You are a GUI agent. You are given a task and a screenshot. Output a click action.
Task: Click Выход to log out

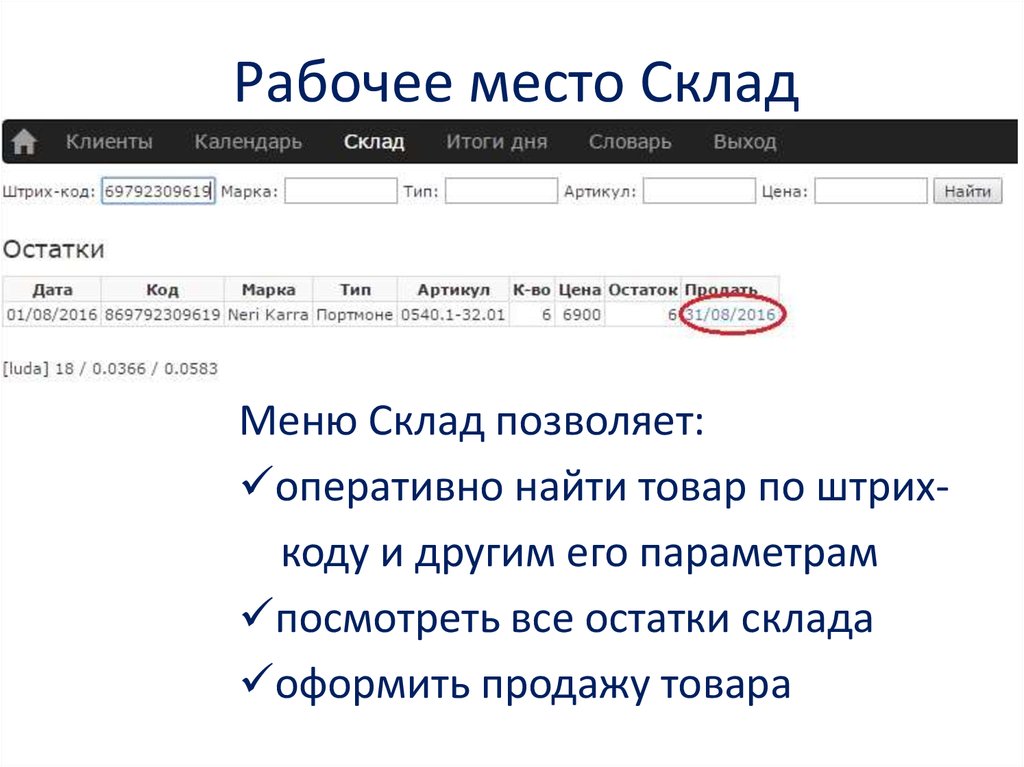[x=745, y=141]
